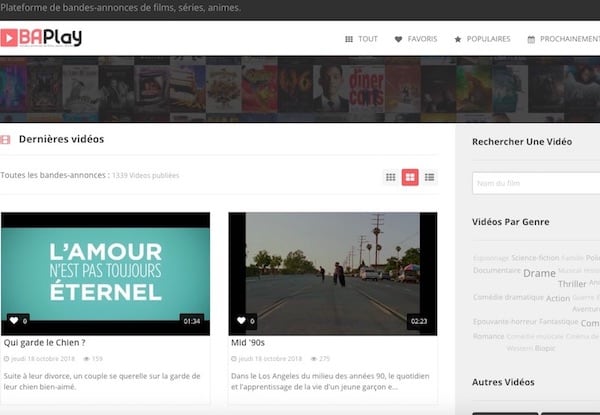The width and height of the screenshot is (600, 415).
Task: Click the Rechercher Une Vidéo heading
Action: coord(522,142)
